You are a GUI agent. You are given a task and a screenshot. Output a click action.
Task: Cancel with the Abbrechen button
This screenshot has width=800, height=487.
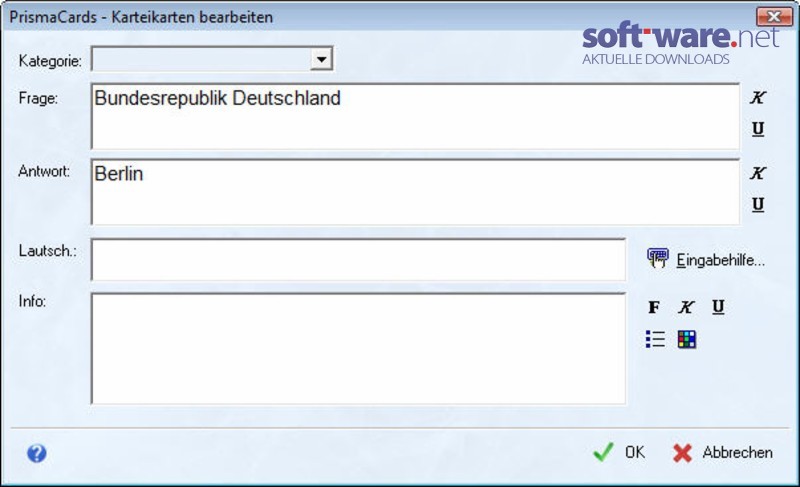coord(722,452)
